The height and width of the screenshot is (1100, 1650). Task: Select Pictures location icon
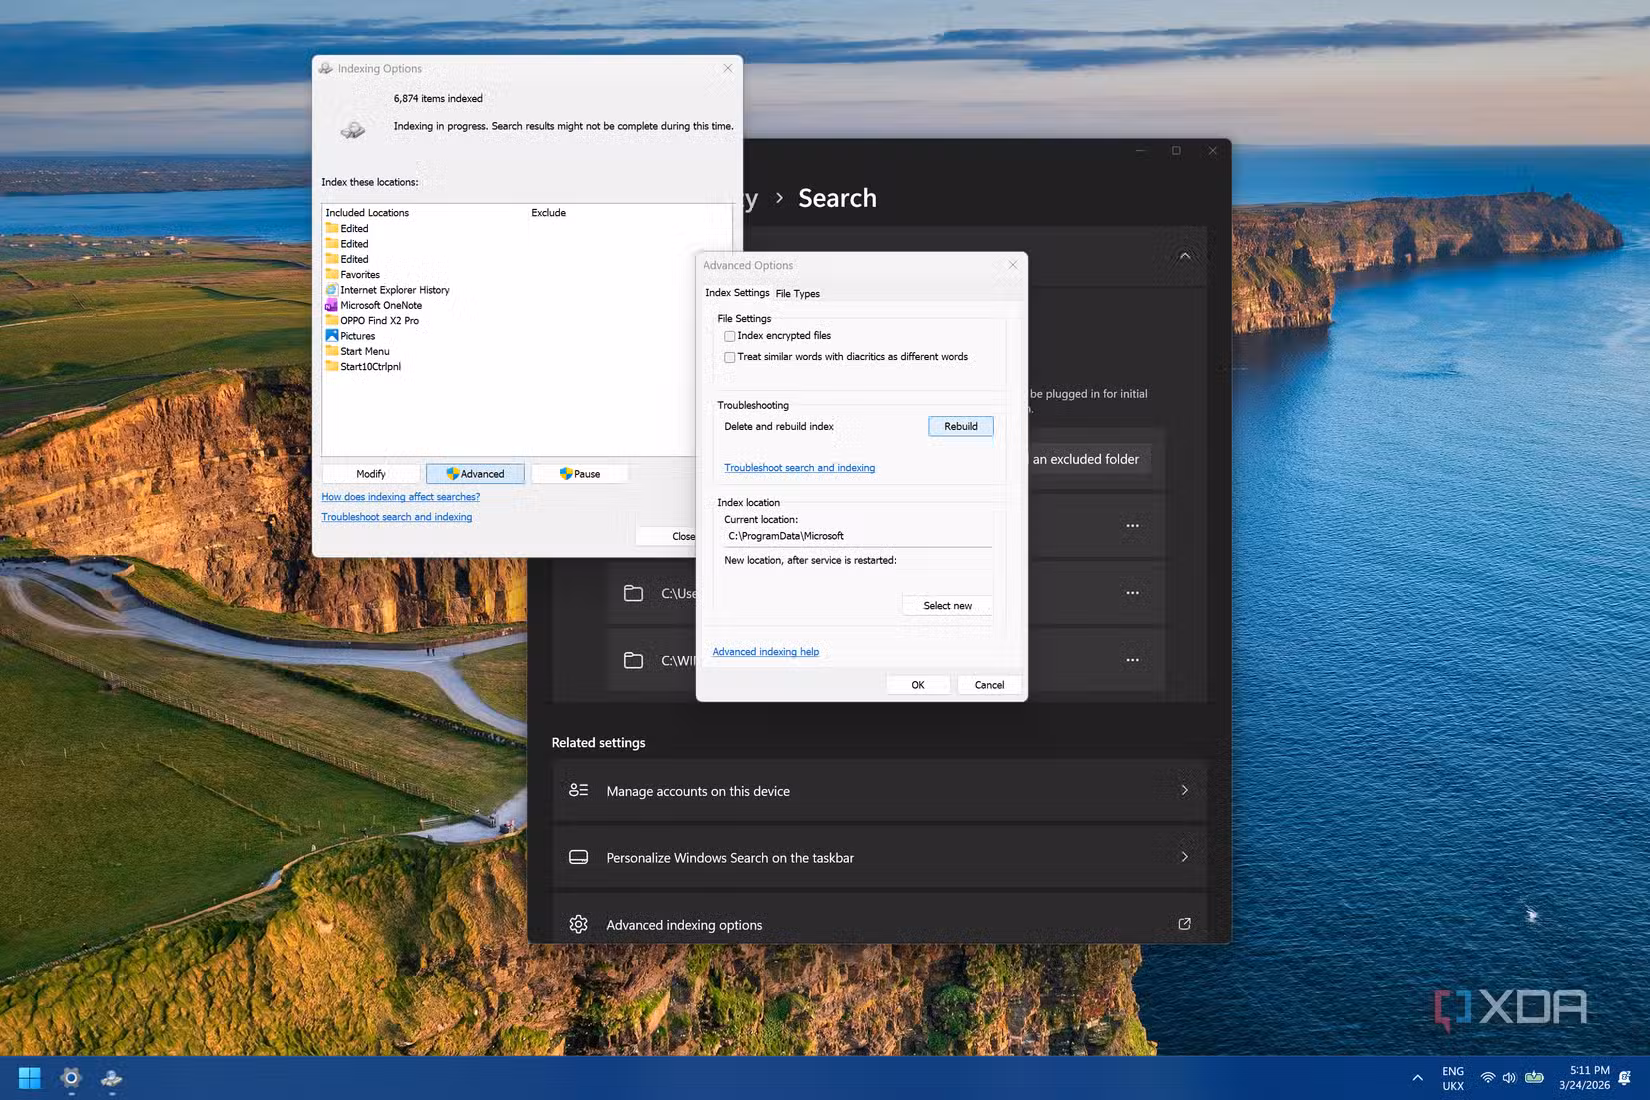click(x=332, y=336)
